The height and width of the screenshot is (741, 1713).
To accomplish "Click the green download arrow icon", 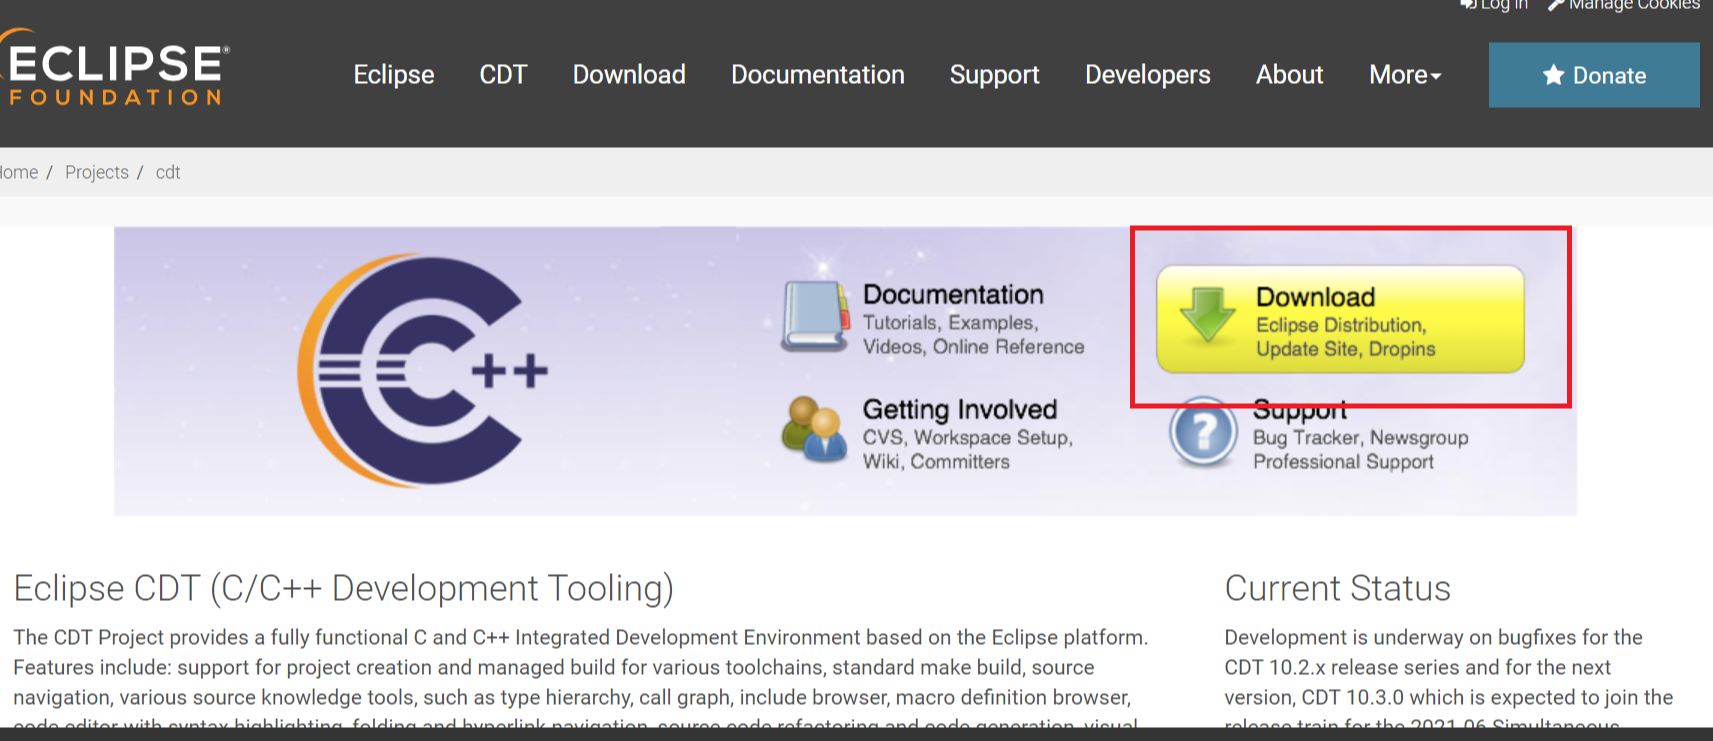I will [1207, 315].
